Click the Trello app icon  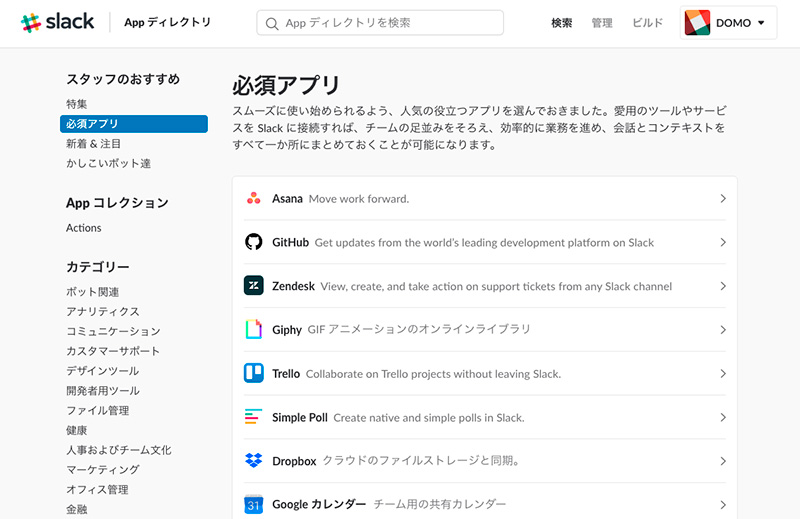pyautogui.click(x=254, y=373)
